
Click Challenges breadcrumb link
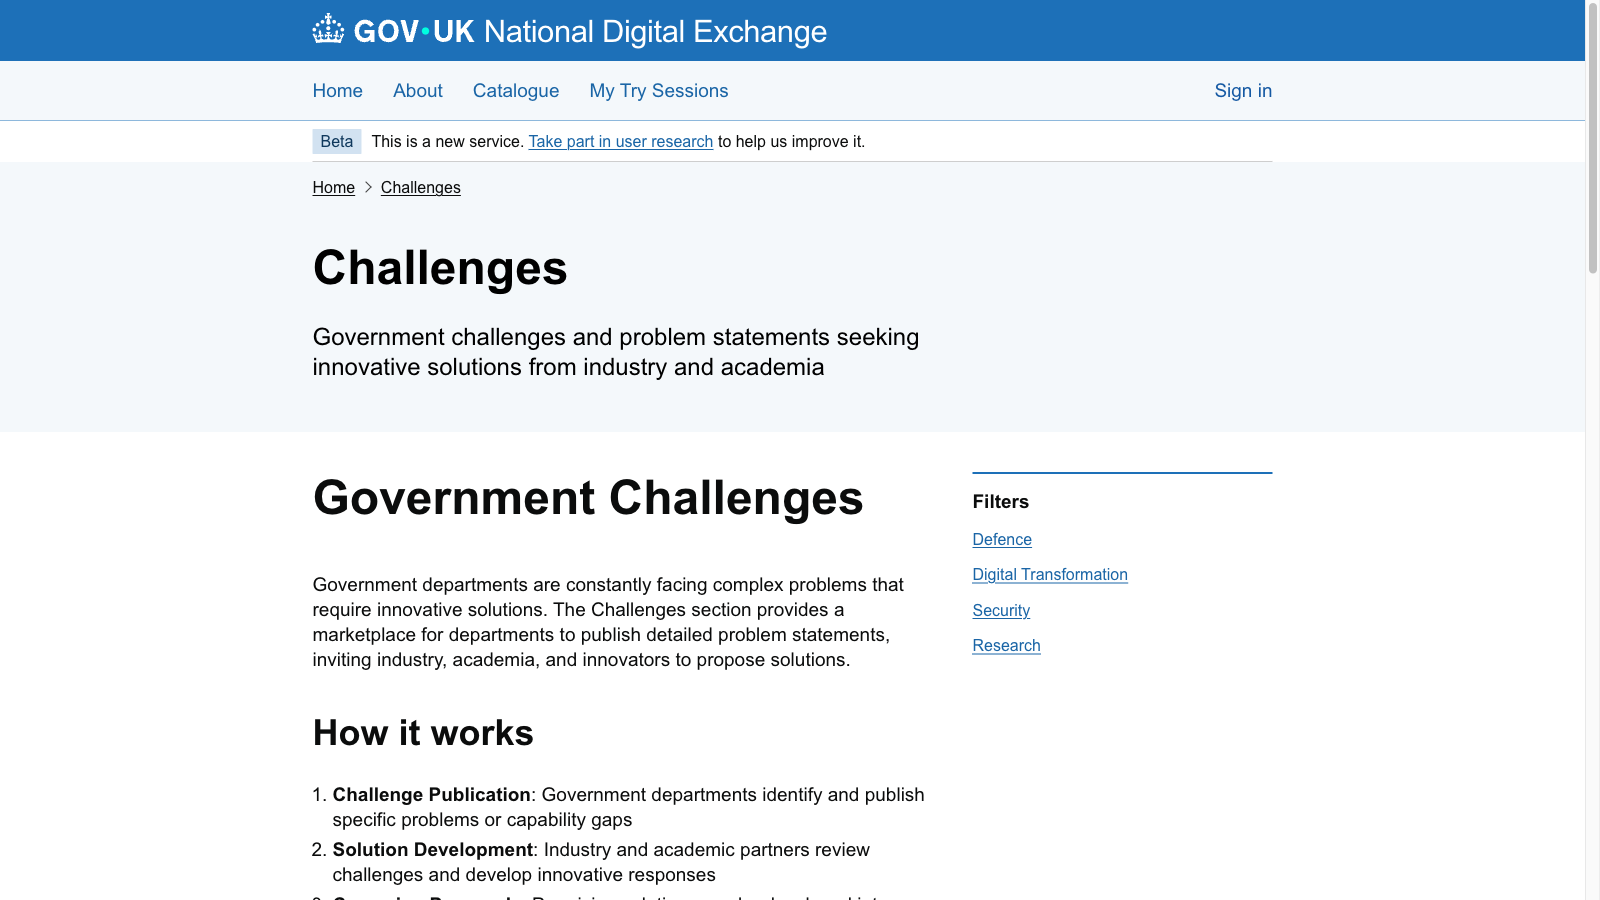(421, 188)
